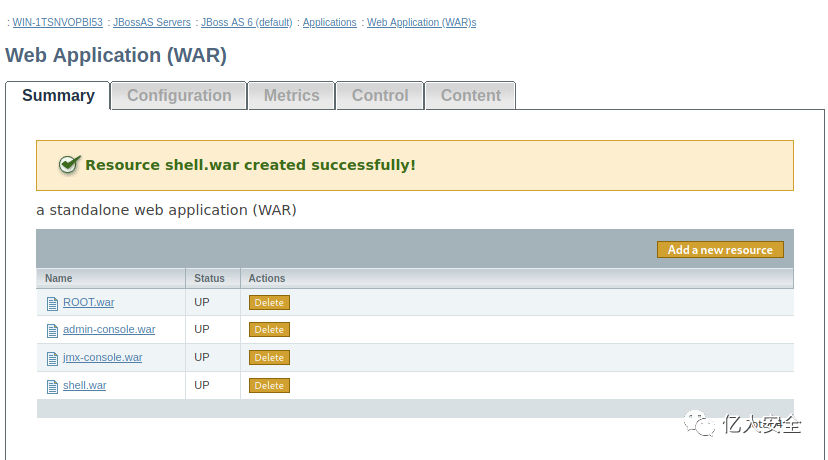
Task: Click the file icon beside ROOT.war
Action: (x=52, y=303)
